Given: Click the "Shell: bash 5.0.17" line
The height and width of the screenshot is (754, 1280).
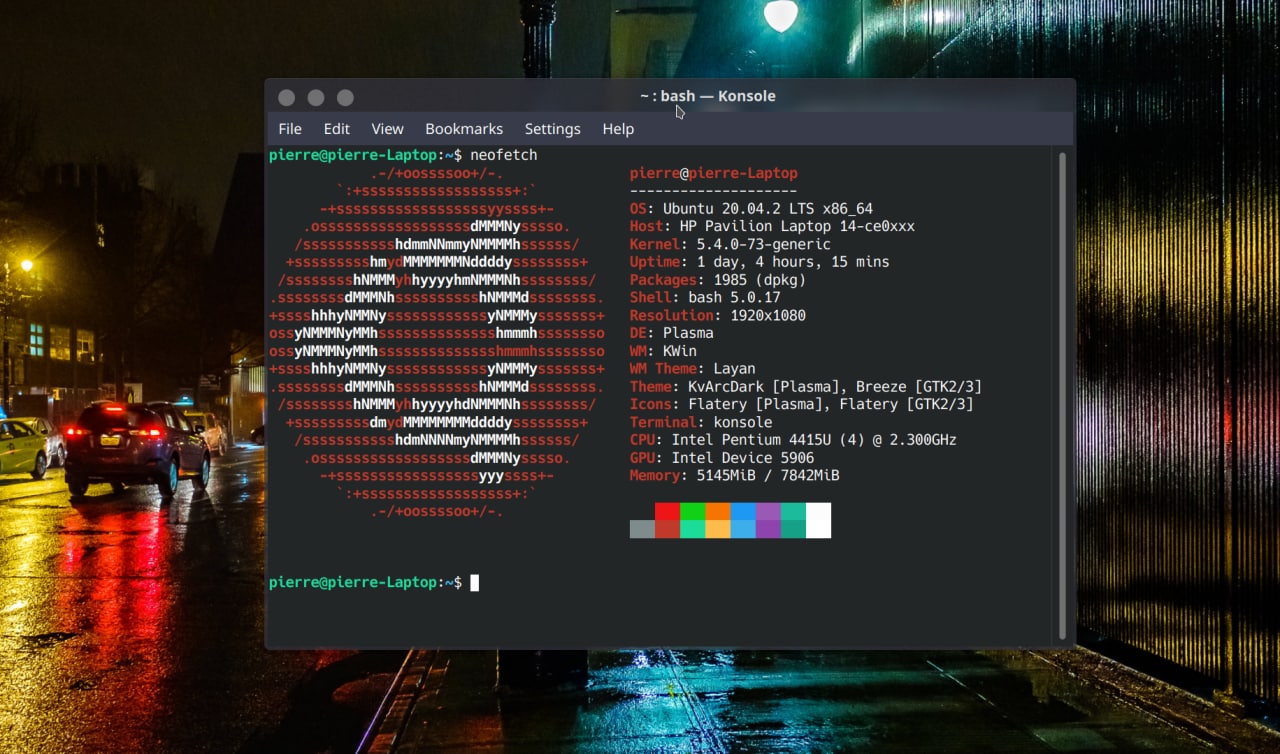Looking at the screenshot, I should tap(705, 298).
